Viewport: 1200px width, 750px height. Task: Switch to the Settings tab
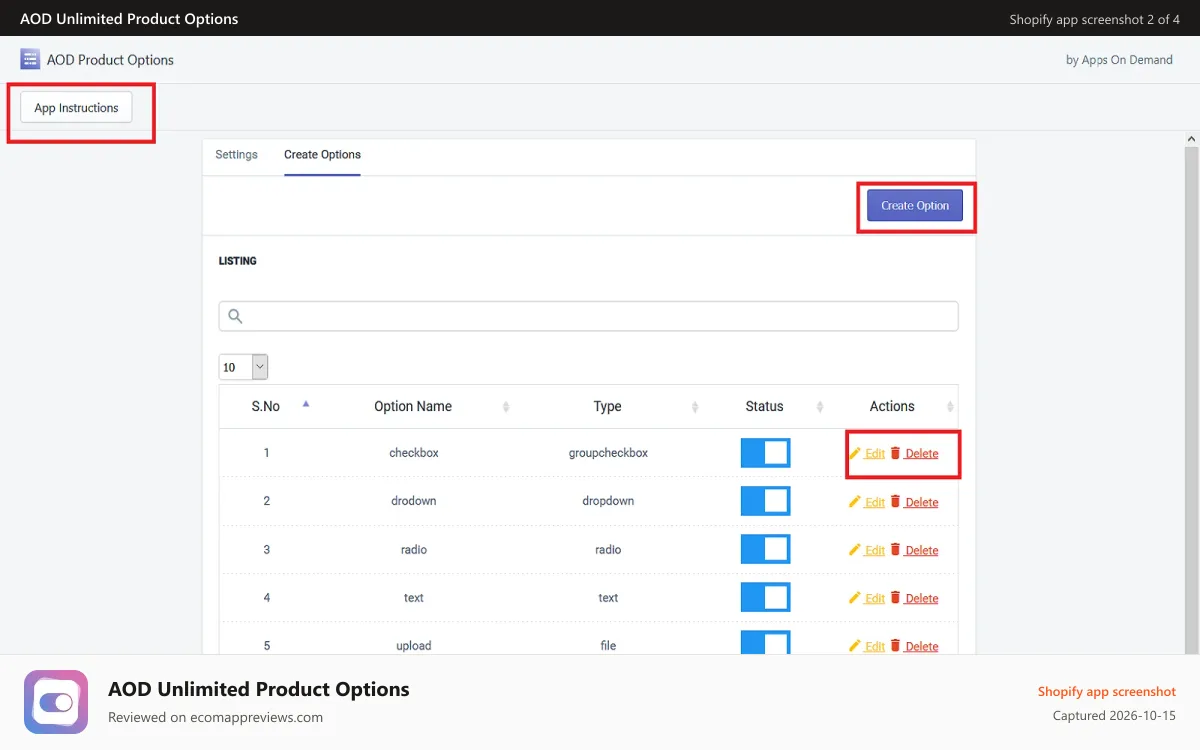tap(237, 155)
